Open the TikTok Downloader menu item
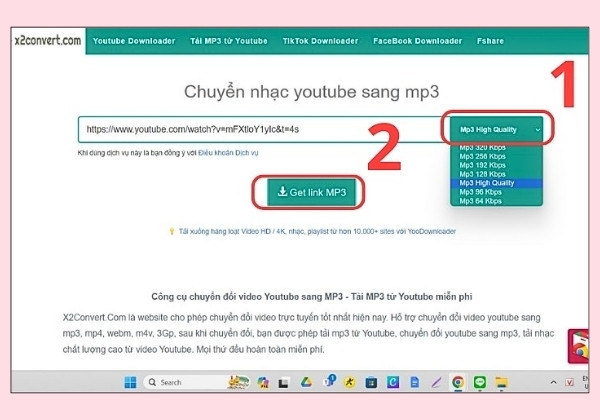The height and width of the screenshot is (420, 600). click(320, 41)
